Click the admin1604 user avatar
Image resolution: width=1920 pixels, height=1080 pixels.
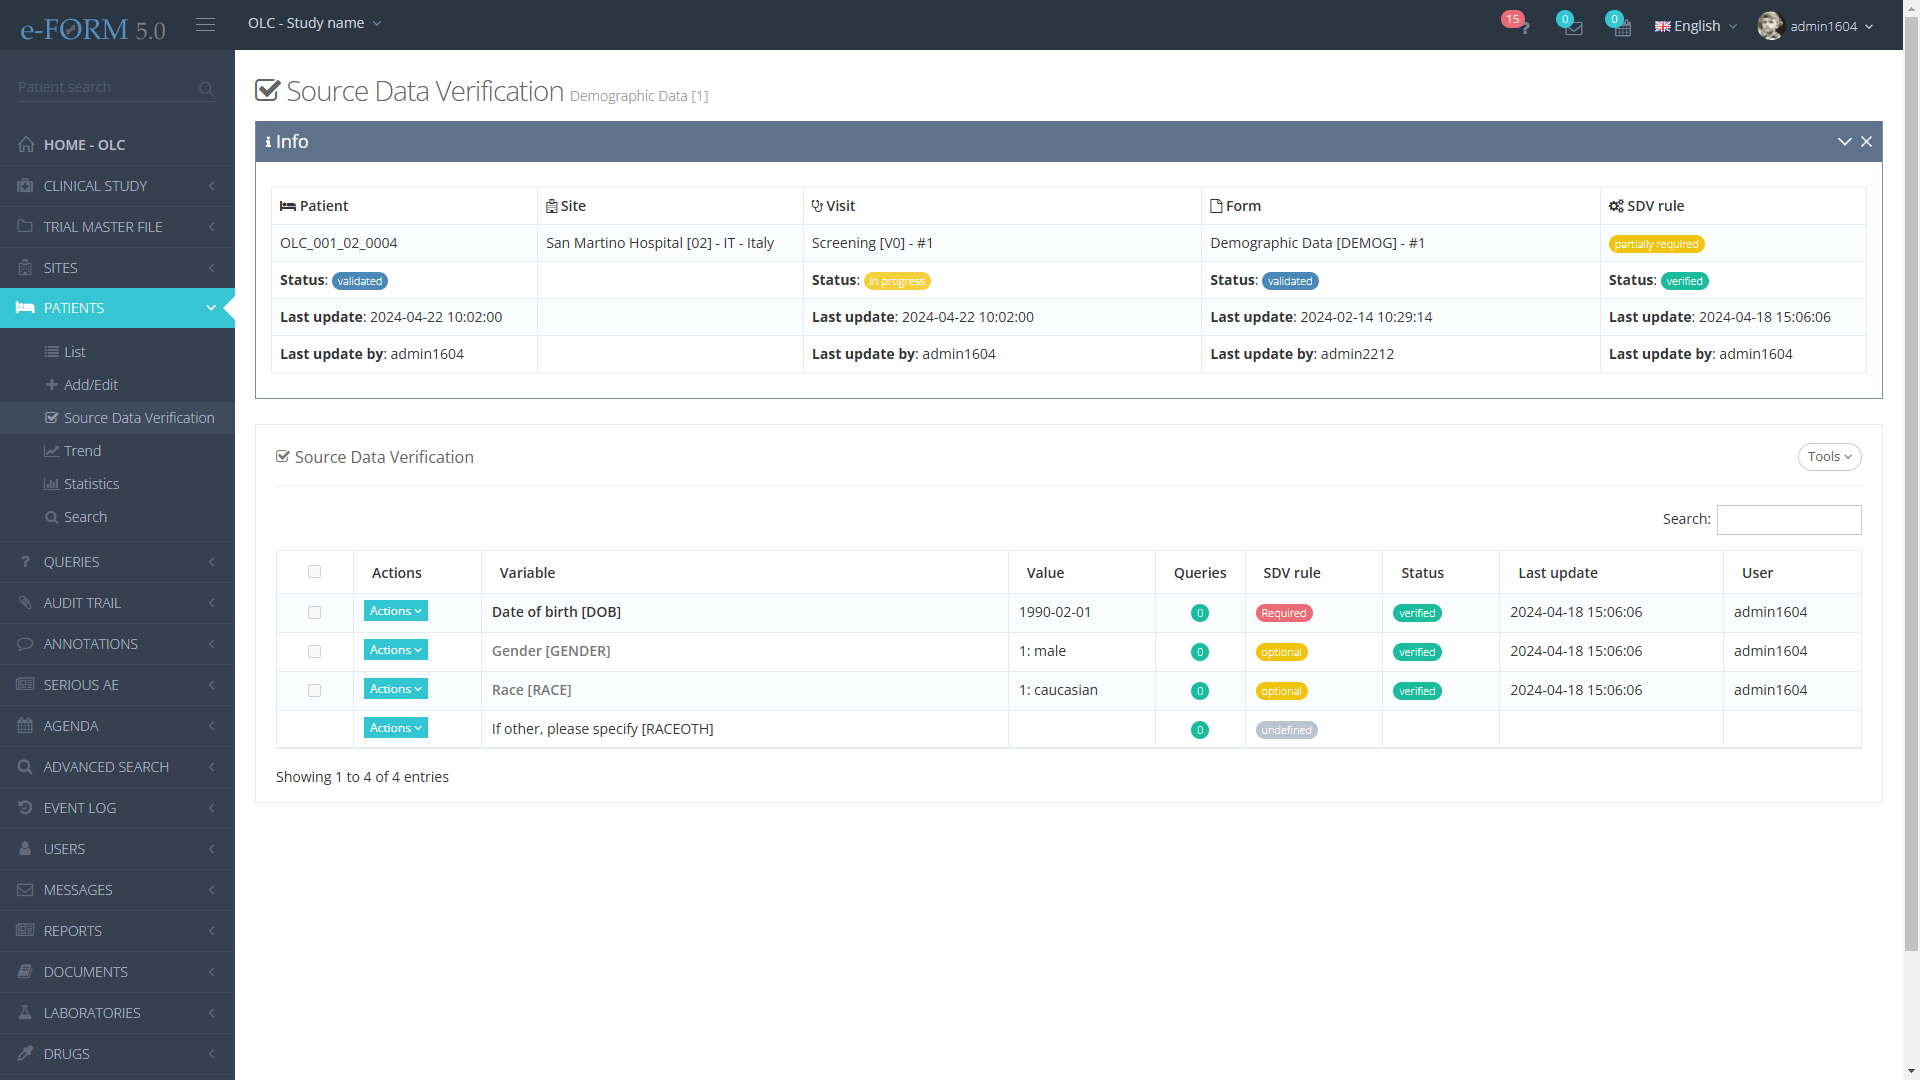(x=1770, y=26)
